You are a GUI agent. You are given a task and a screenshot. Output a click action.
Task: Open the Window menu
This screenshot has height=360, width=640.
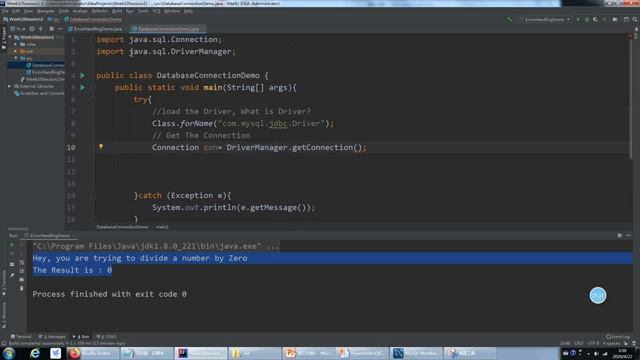click(172, 11)
